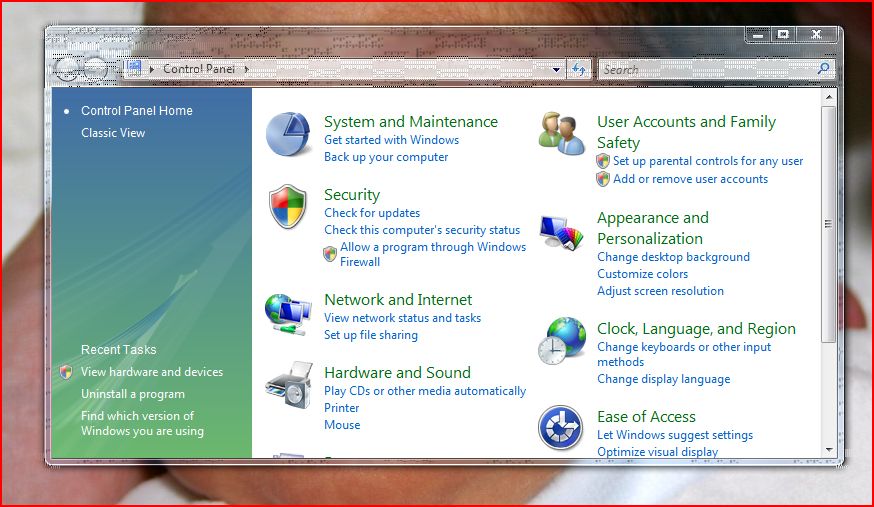Click Allow a program through Windows Firewall

pos(433,254)
